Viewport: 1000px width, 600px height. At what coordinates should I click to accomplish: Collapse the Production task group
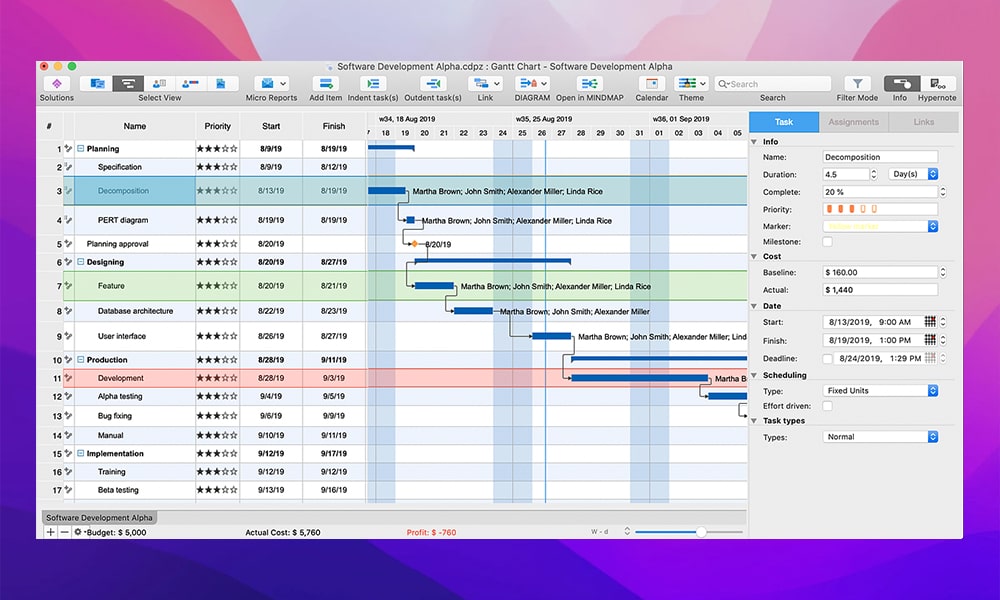81,360
